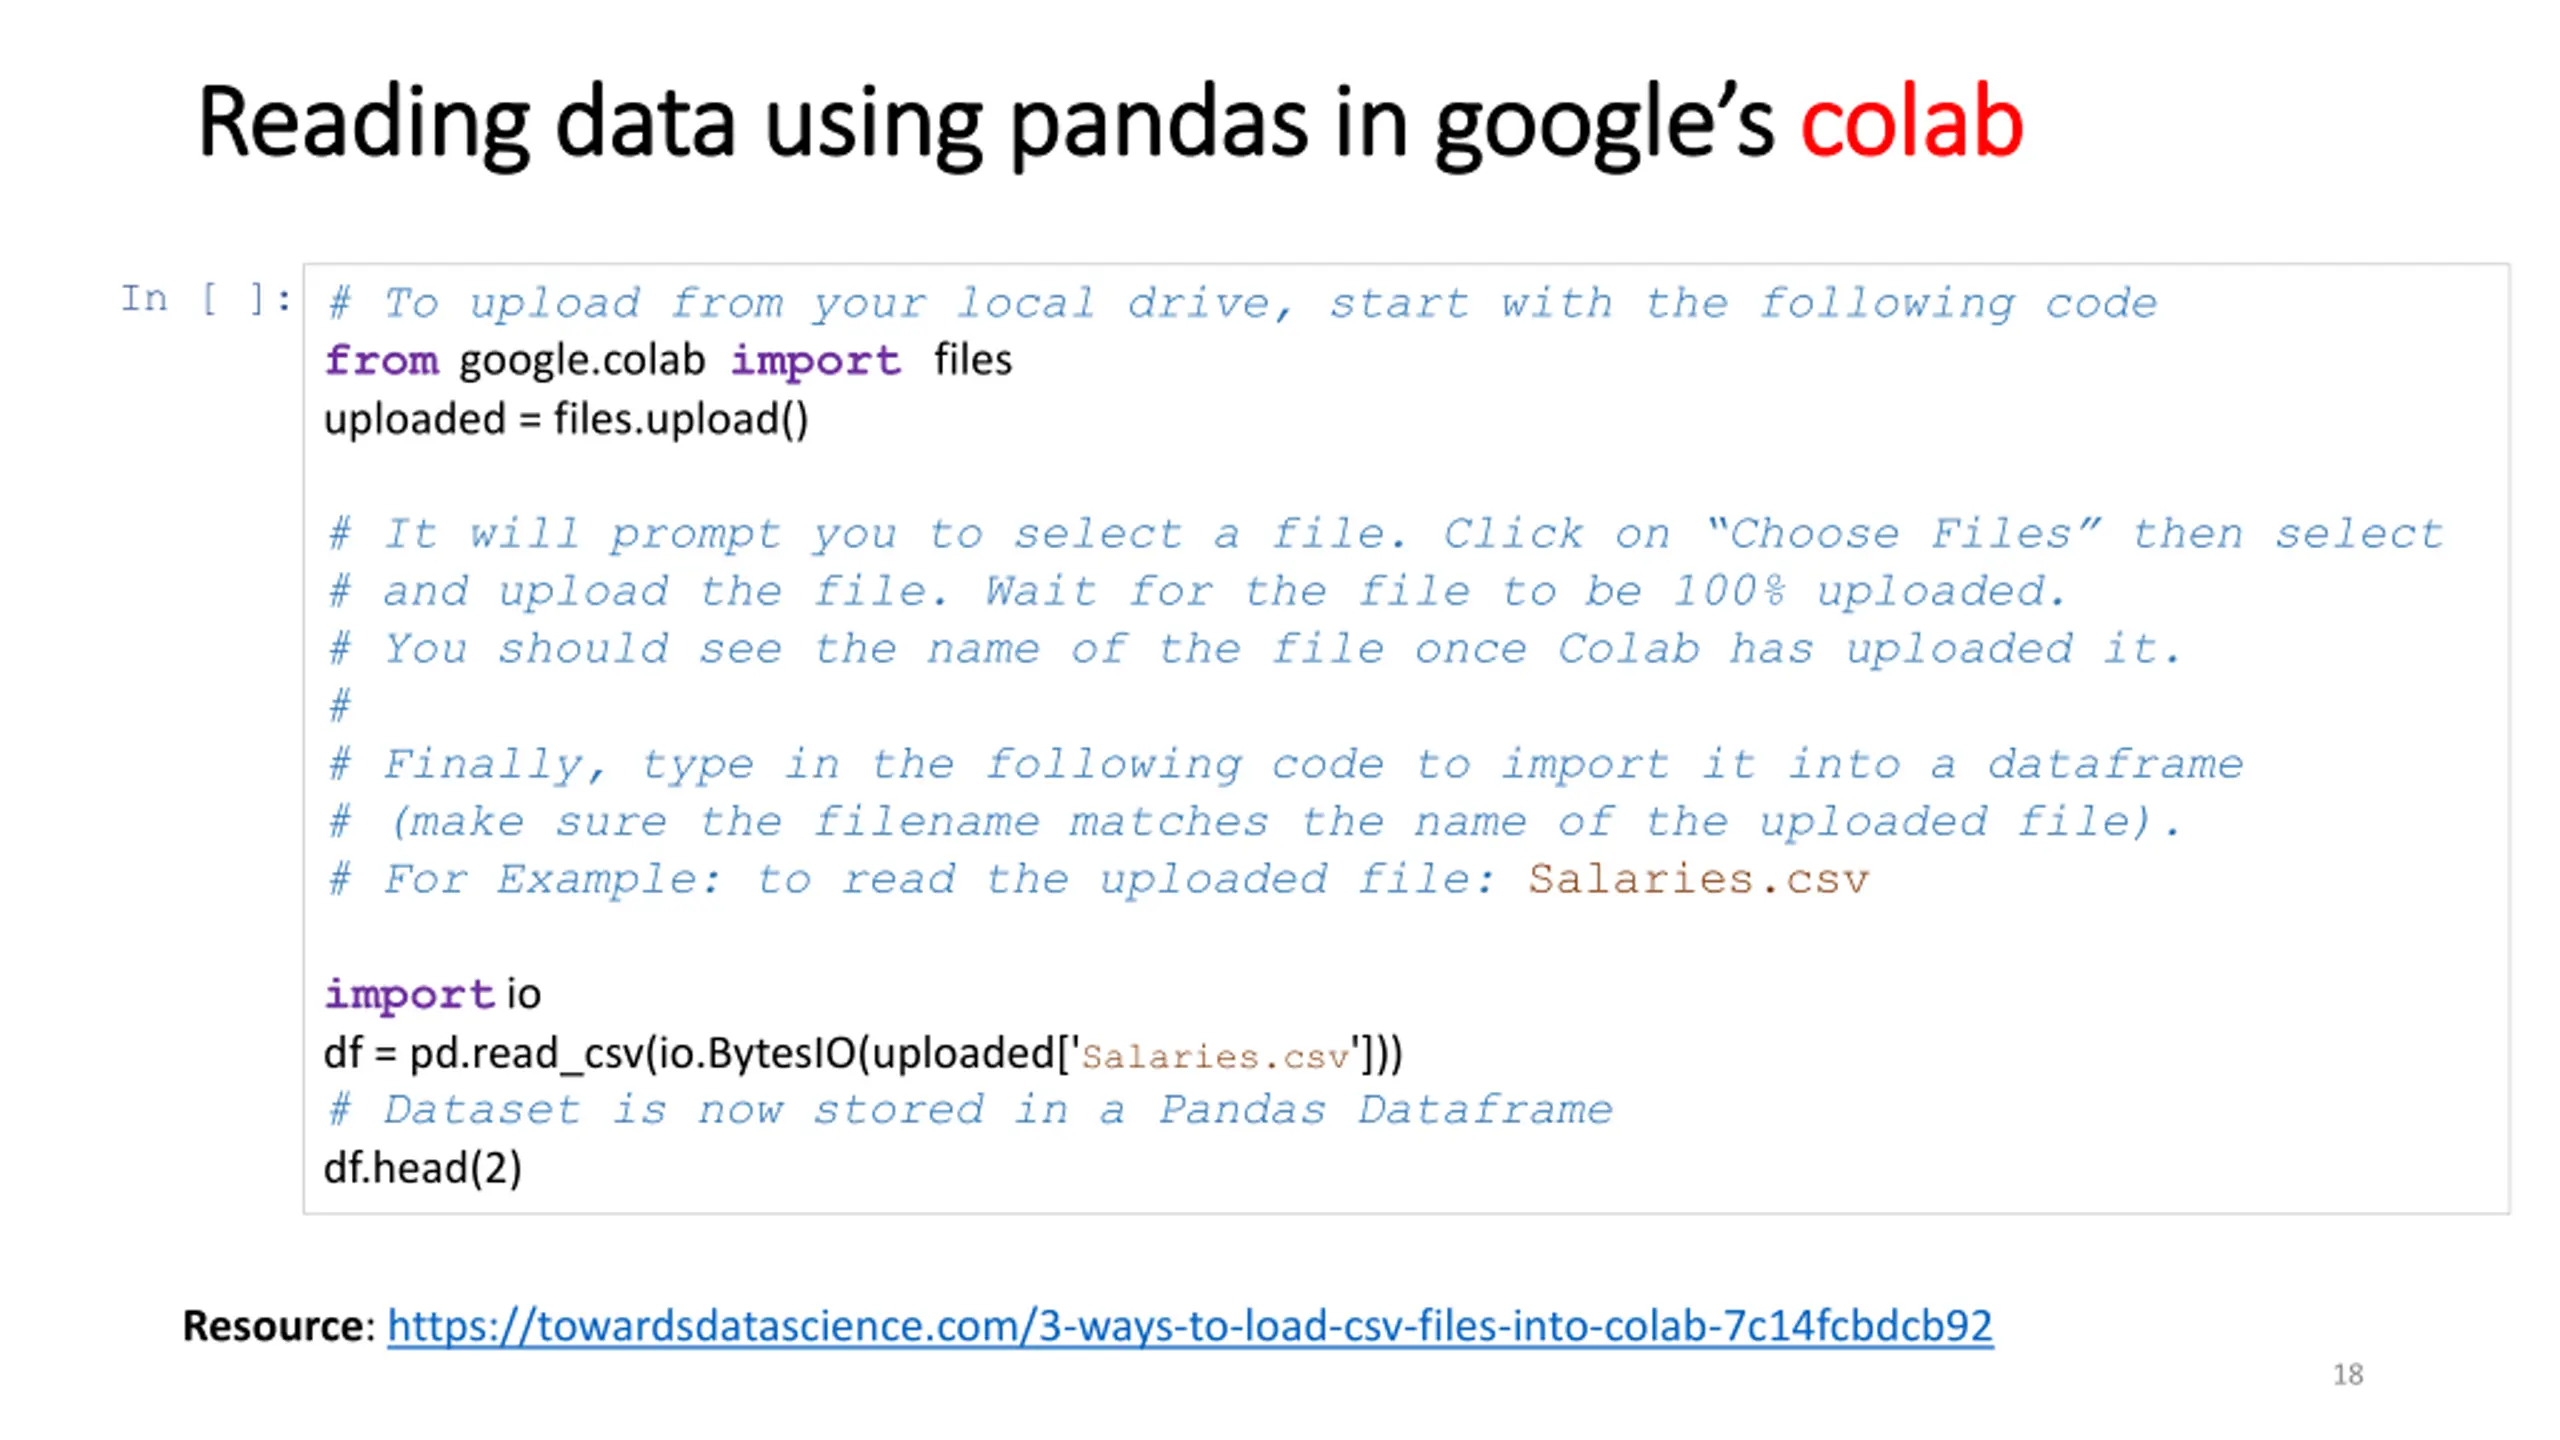
Task: Click the 'Reading data using pandas' title text
Action: tap(752, 122)
